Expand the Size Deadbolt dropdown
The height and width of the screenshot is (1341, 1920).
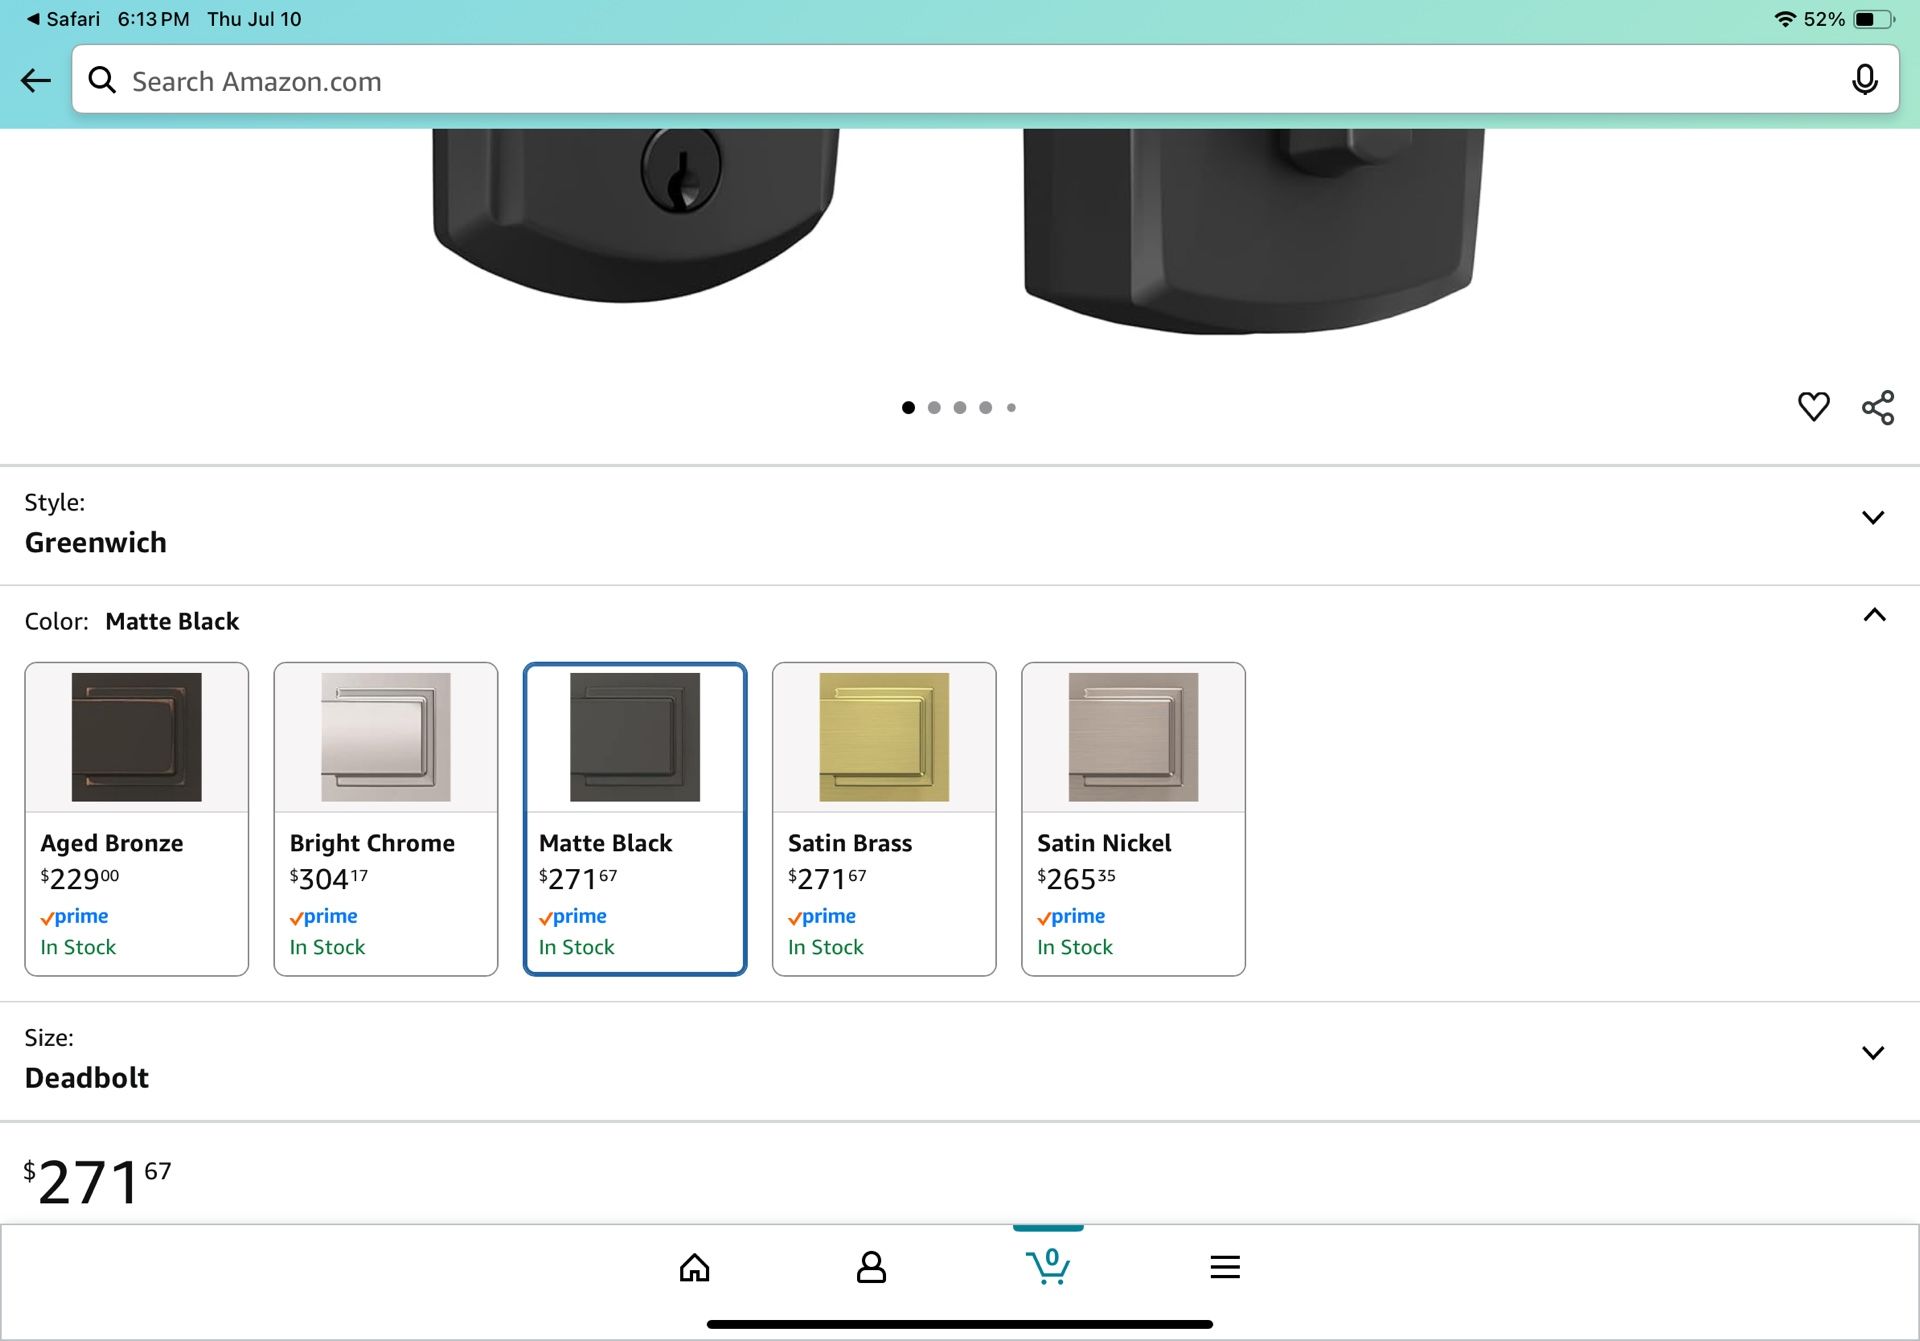click(x=1872, y=1053)
